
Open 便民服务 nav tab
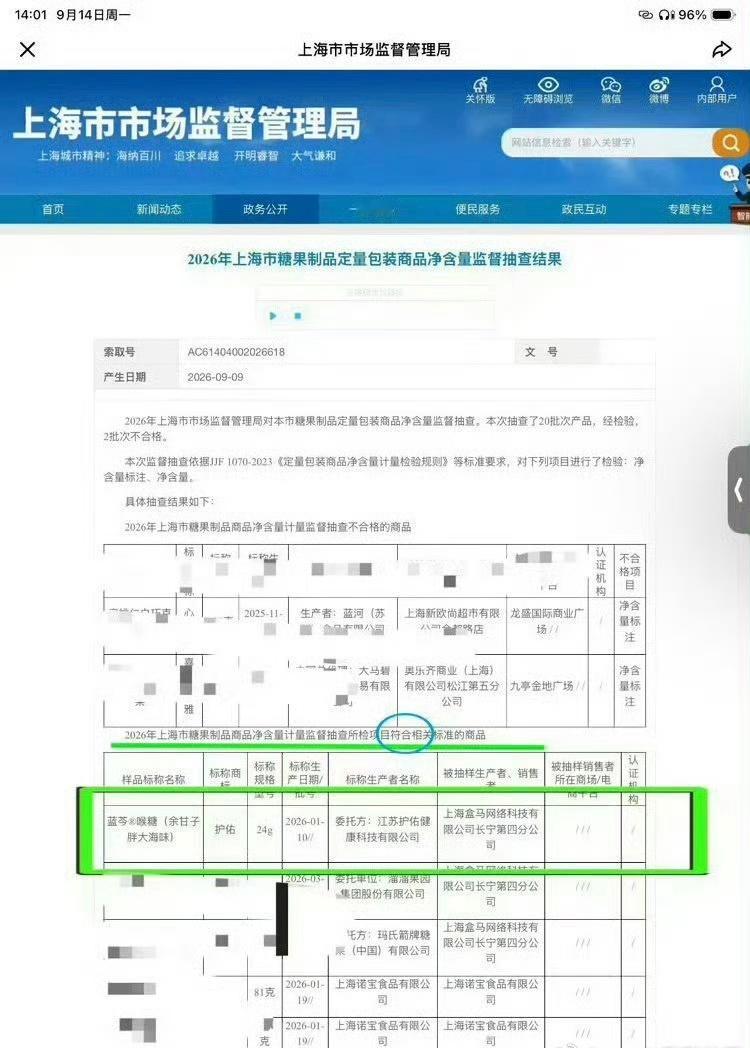[x=477, y=209]
